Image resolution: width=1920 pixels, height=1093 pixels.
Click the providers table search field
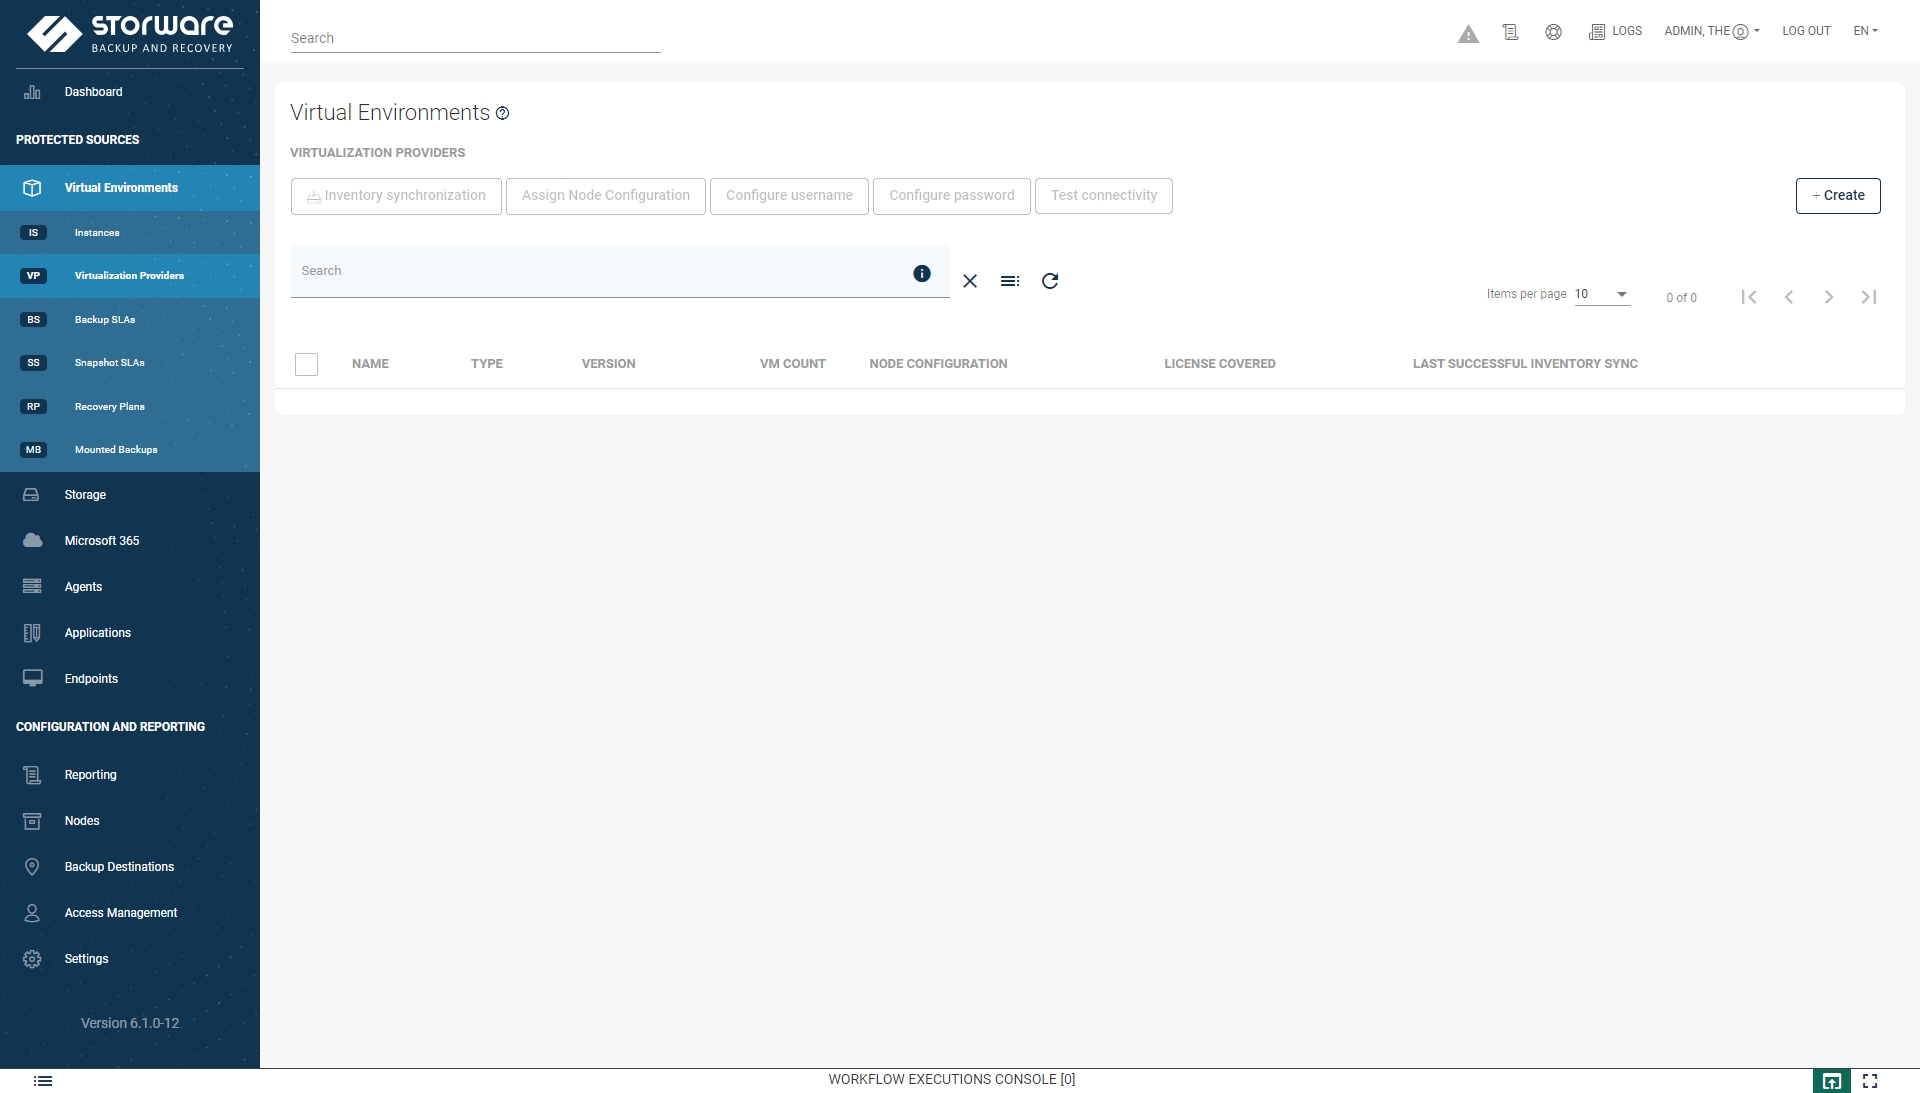(x=600, y=271)
